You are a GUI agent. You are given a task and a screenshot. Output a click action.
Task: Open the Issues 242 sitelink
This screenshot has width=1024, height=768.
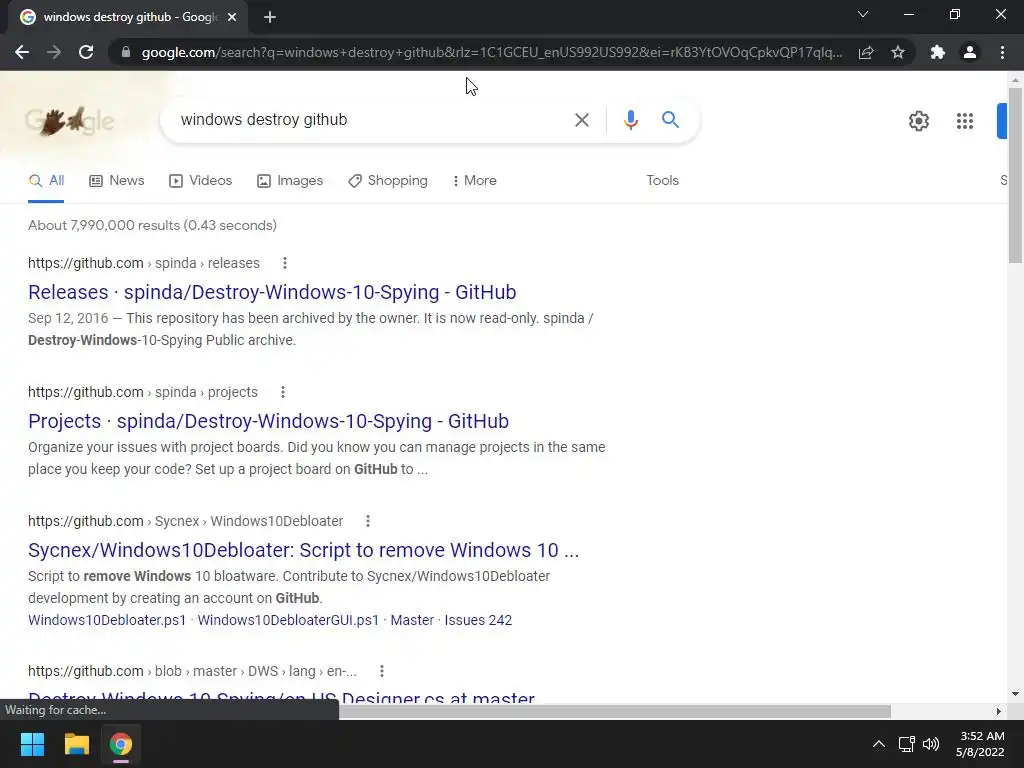pos(478,620)
